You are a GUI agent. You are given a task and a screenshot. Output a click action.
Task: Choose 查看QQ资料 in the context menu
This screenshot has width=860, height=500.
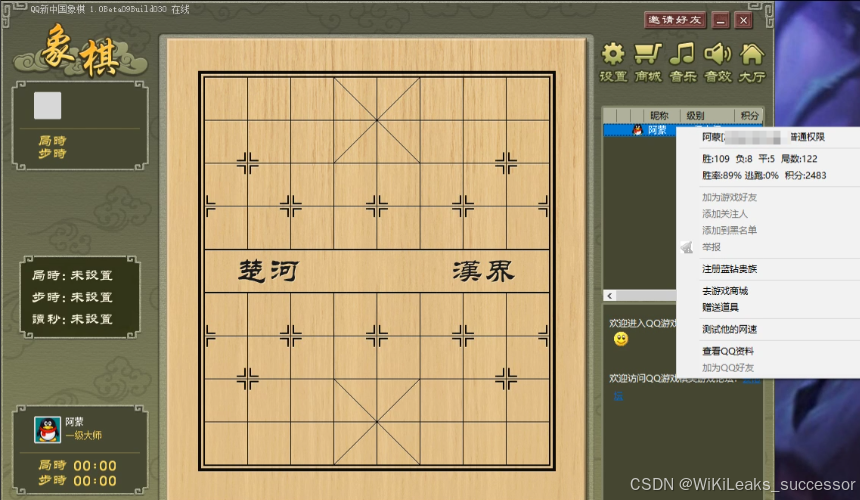click(728, 351)
